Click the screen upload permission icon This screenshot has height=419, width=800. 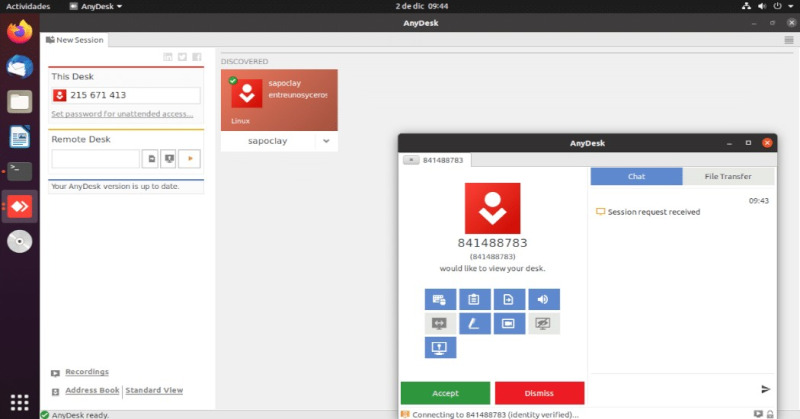(x=440, y=348)
